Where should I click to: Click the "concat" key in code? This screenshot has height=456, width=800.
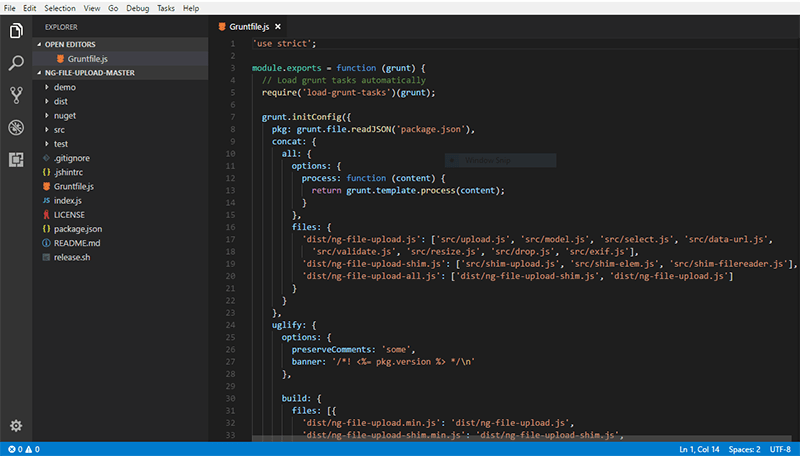pyautogui.click(x=289, y=141)
